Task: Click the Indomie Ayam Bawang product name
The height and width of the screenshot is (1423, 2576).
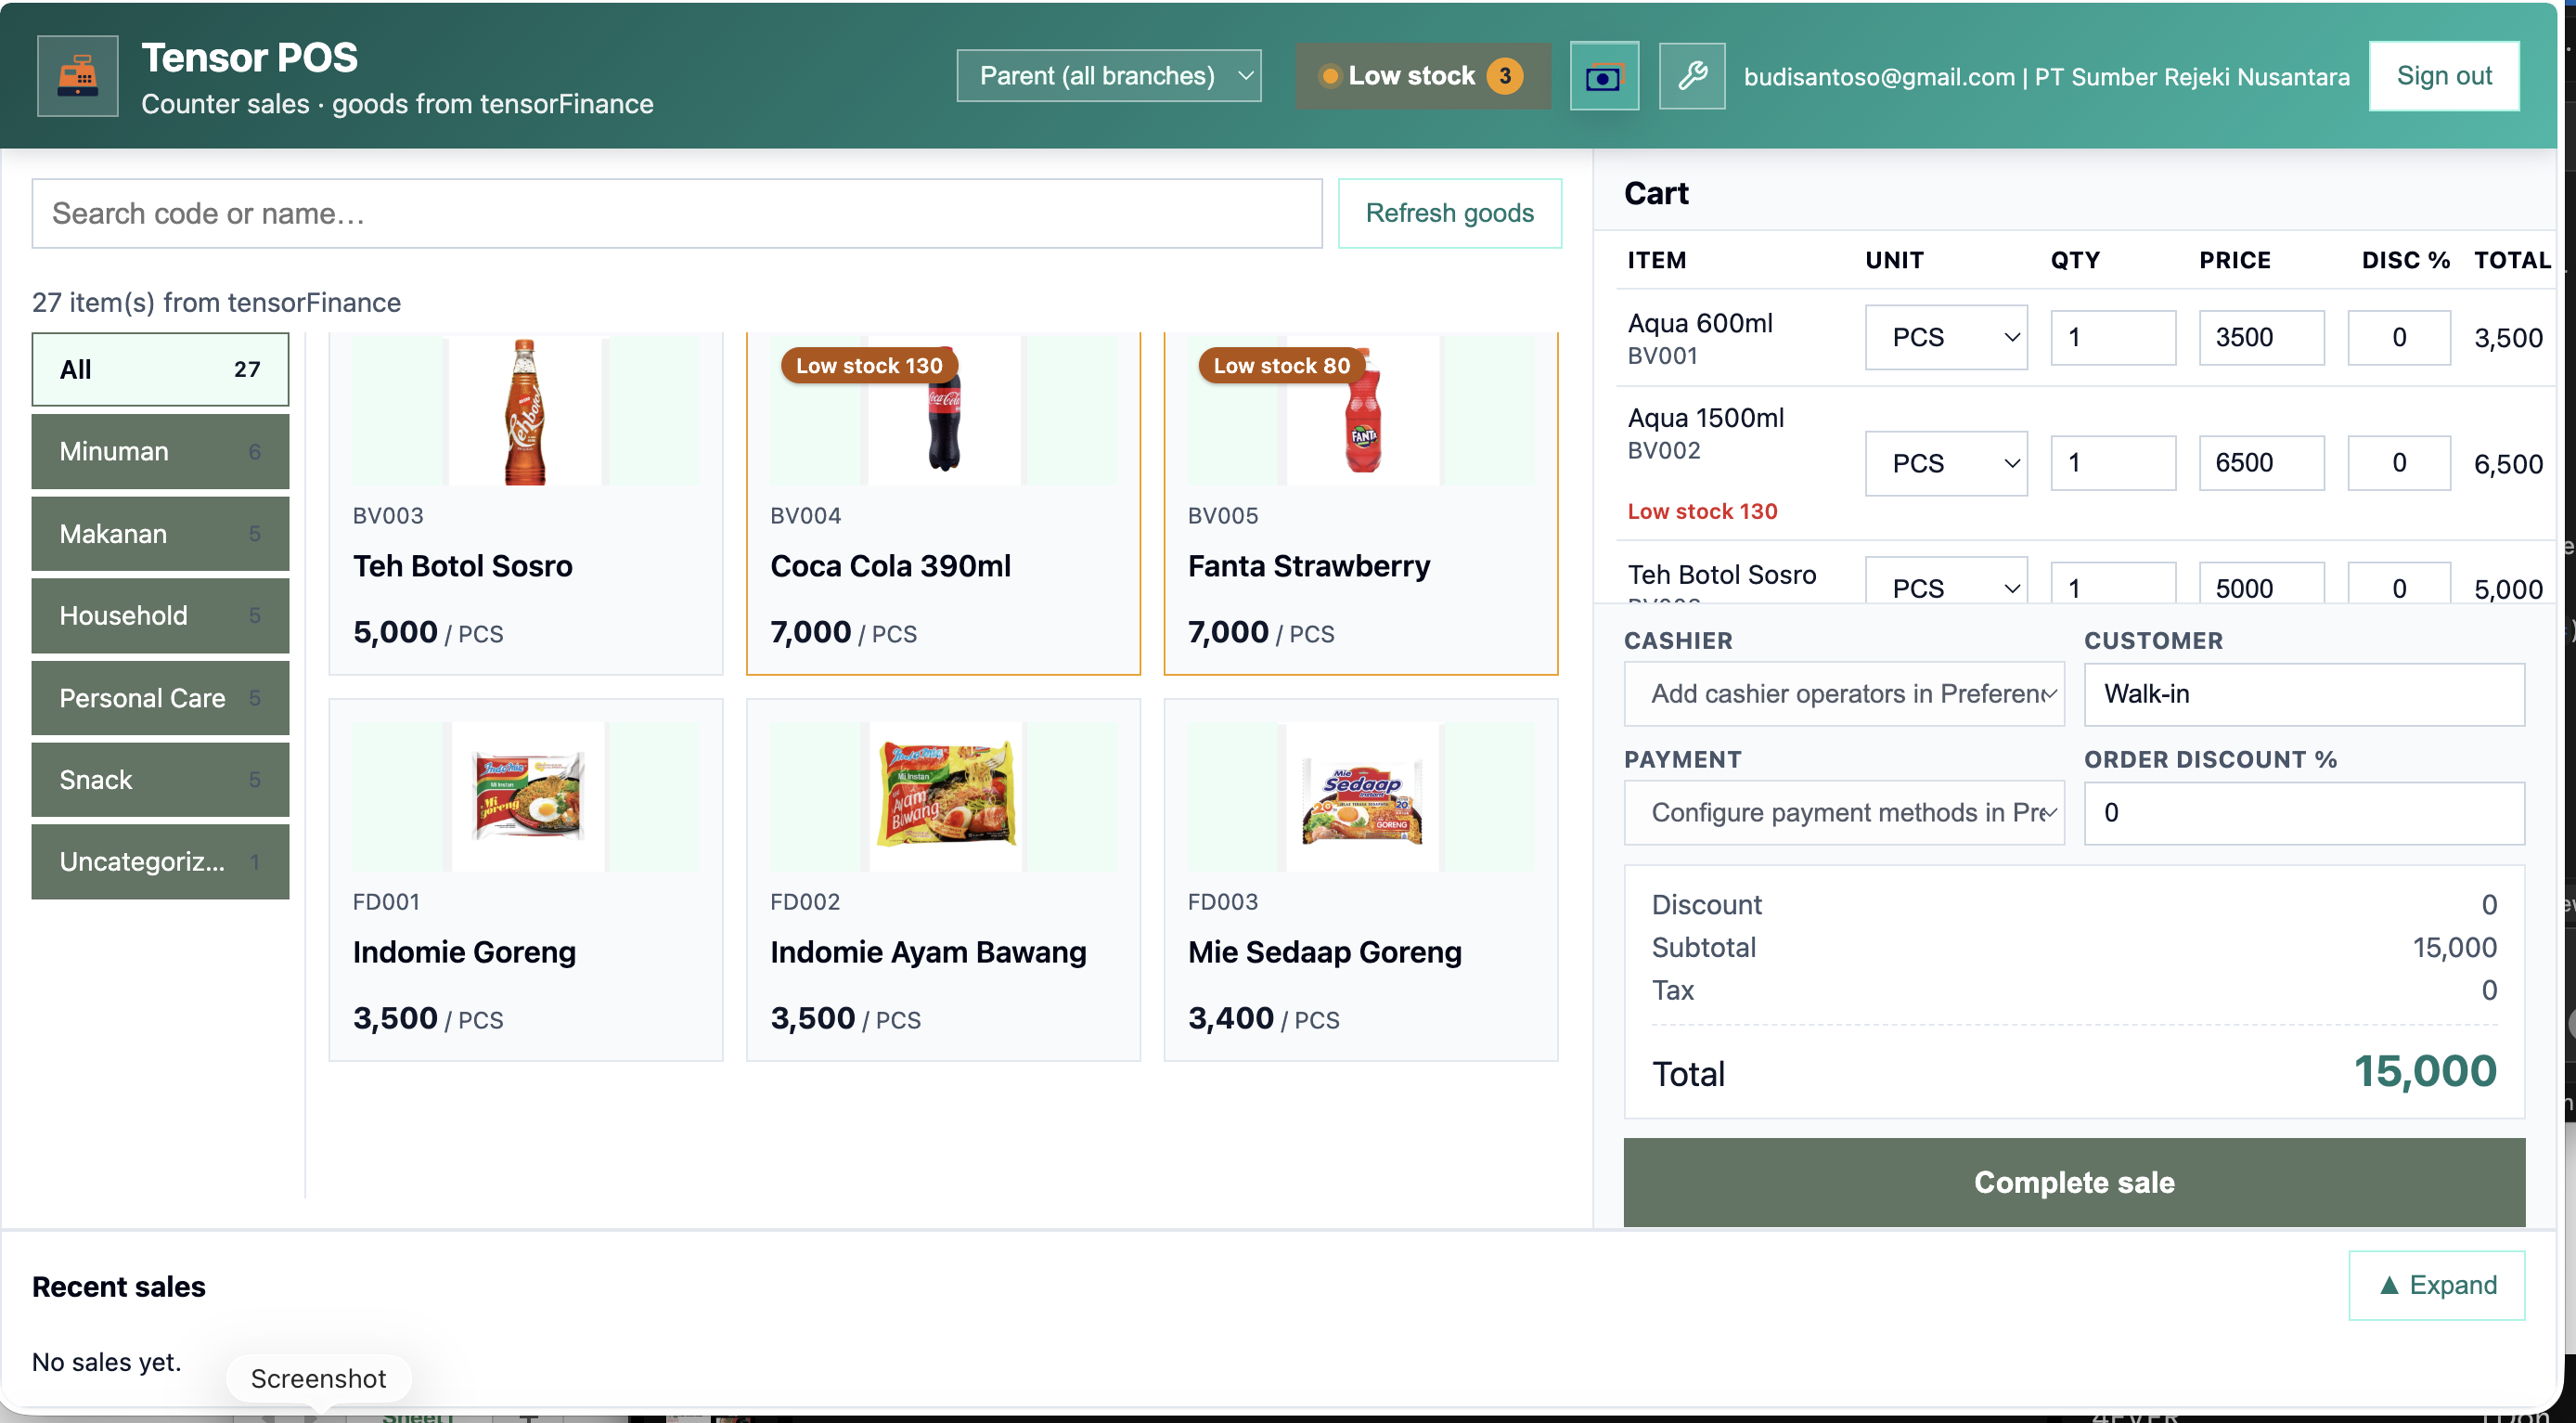Action: [x=928, y=952]
